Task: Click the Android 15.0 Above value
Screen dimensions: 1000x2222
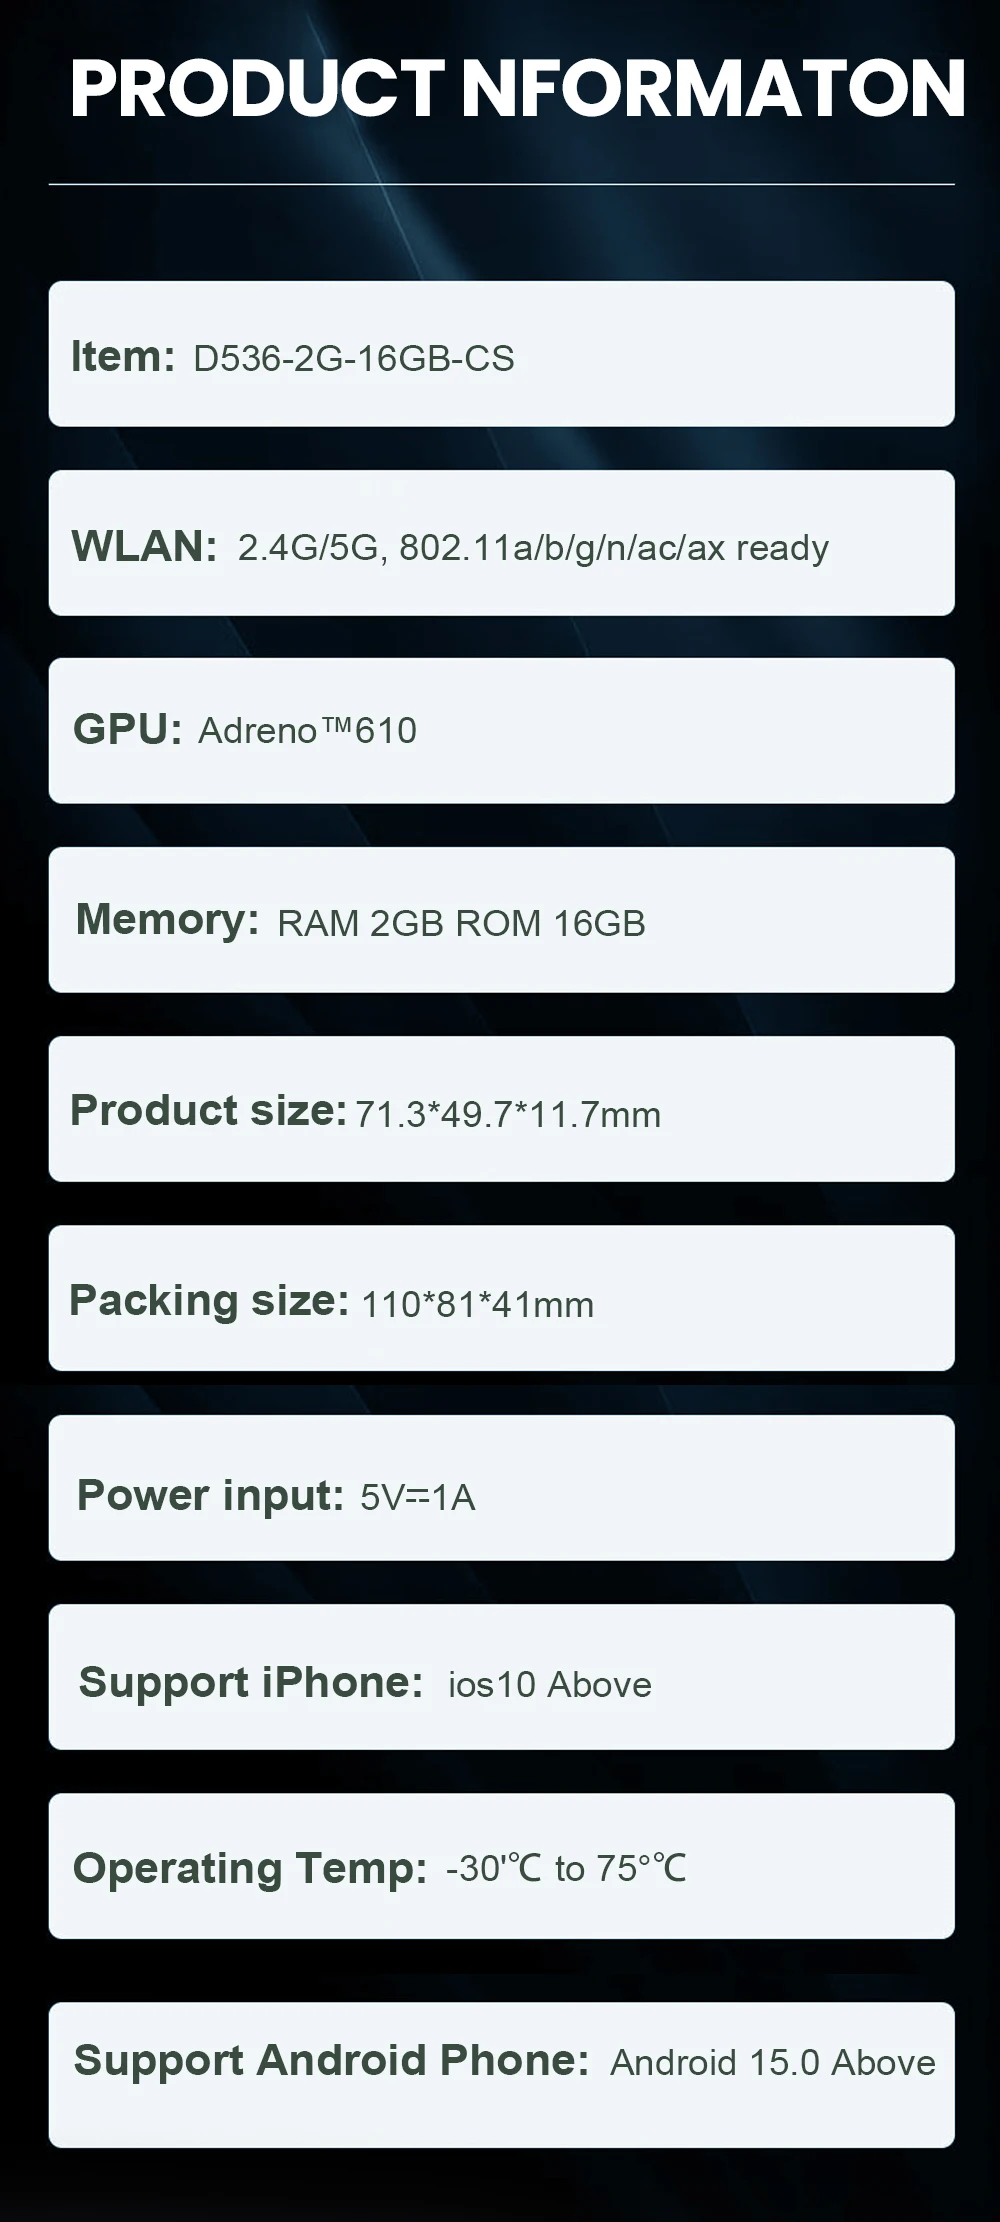Action: click(773, 2062)
